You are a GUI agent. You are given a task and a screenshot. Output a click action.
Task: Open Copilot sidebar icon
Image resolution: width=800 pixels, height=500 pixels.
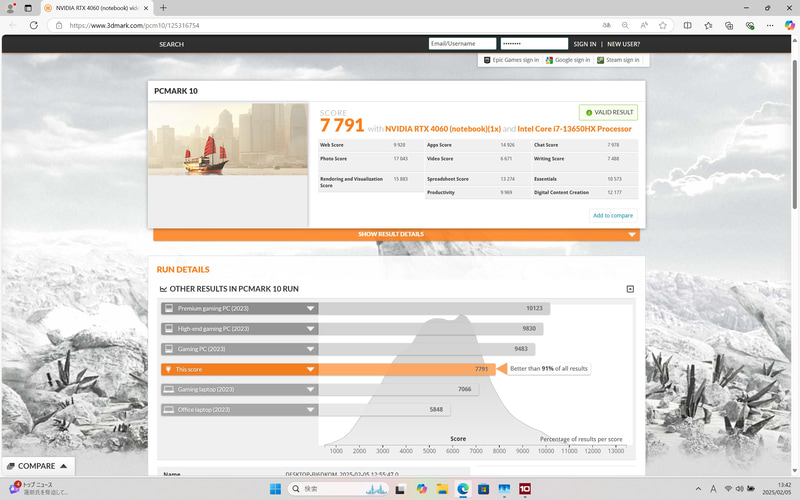[x=789, y=25]
